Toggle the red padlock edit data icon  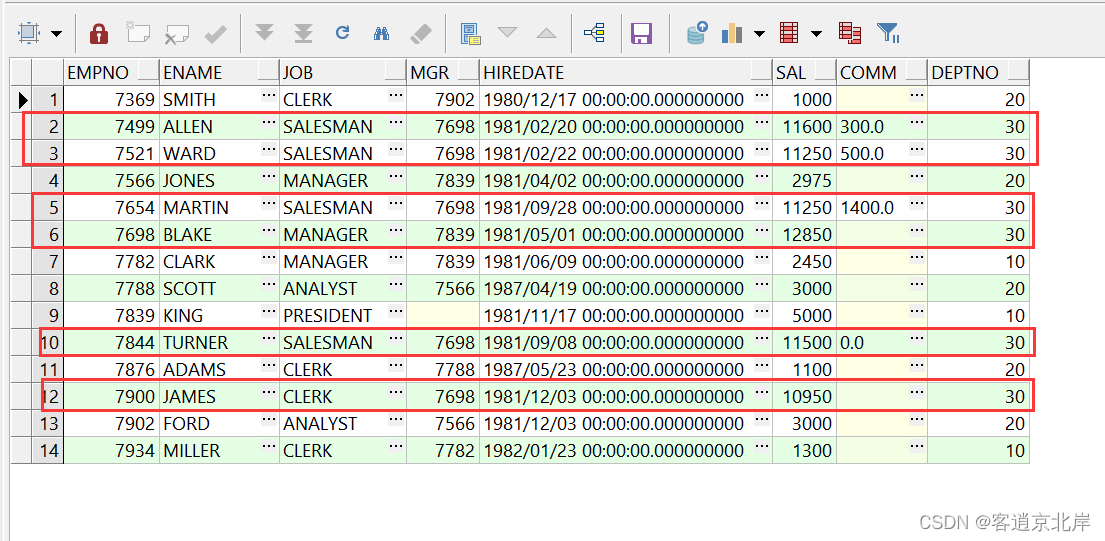(x=99, y=33)
